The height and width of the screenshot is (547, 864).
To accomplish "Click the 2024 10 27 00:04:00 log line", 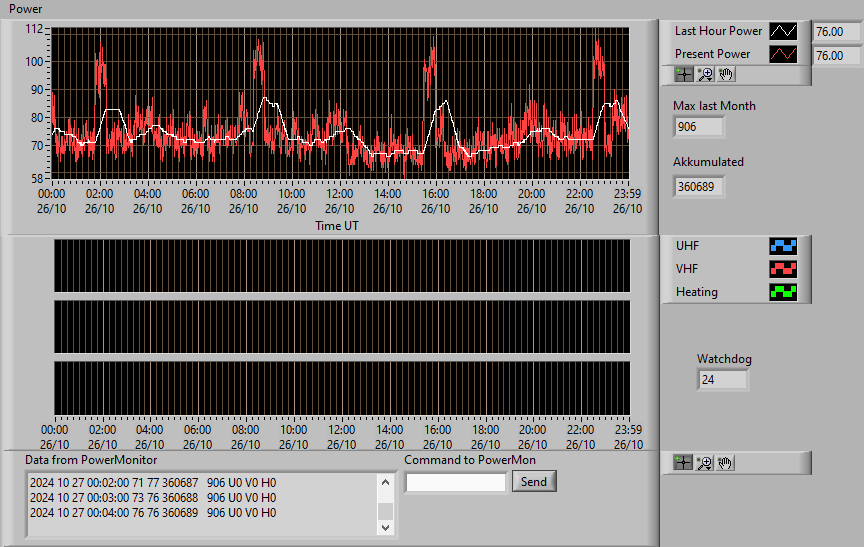I will [153, 513].
